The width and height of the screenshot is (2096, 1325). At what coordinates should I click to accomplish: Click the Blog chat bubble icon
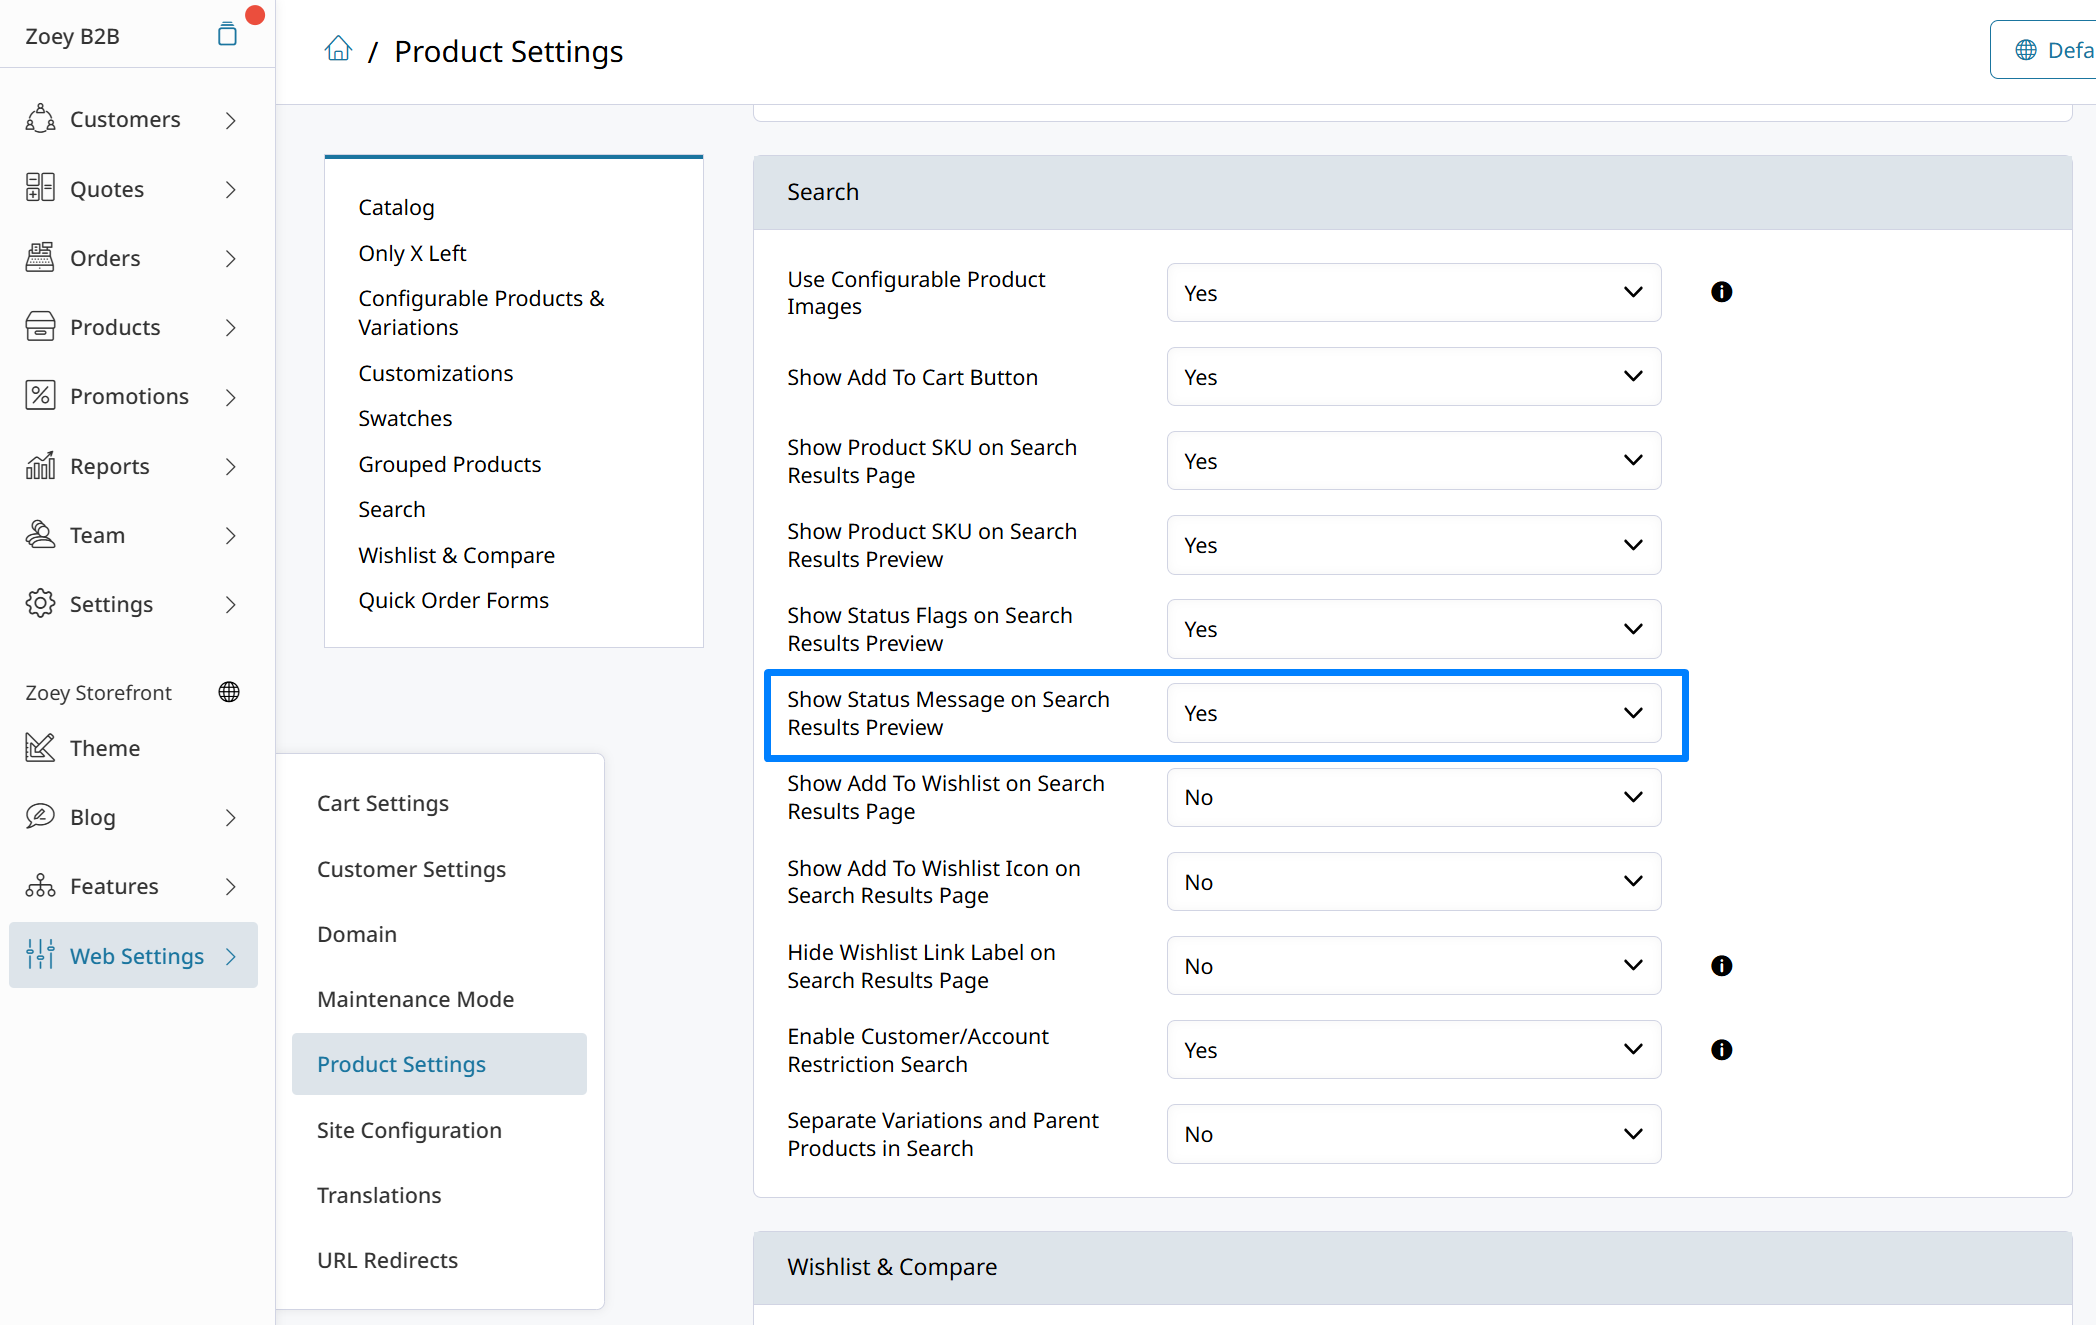(x=40, y=816)
